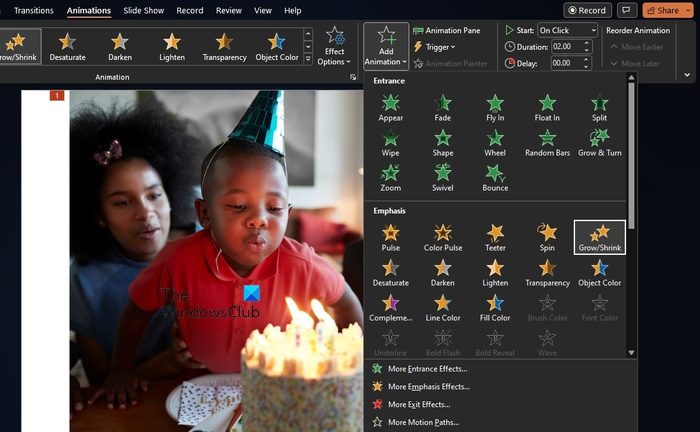Viewport: 700px width, 432px height.
Task: Choose Darken in the Emphasis dropdown list
Action: [442, 273]
